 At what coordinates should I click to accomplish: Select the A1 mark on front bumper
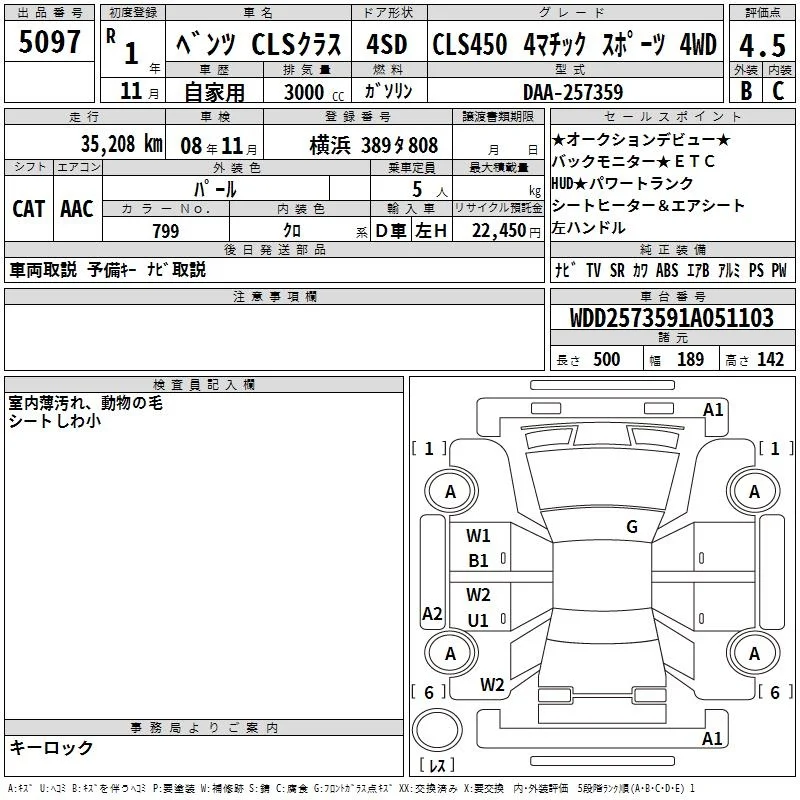coord(713,410)
